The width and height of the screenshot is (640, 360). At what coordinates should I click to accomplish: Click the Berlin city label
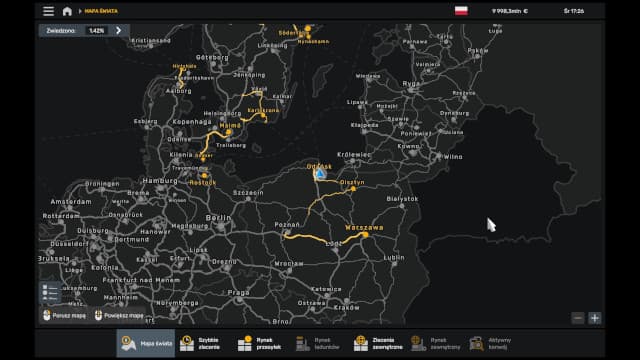coord(218,218)
